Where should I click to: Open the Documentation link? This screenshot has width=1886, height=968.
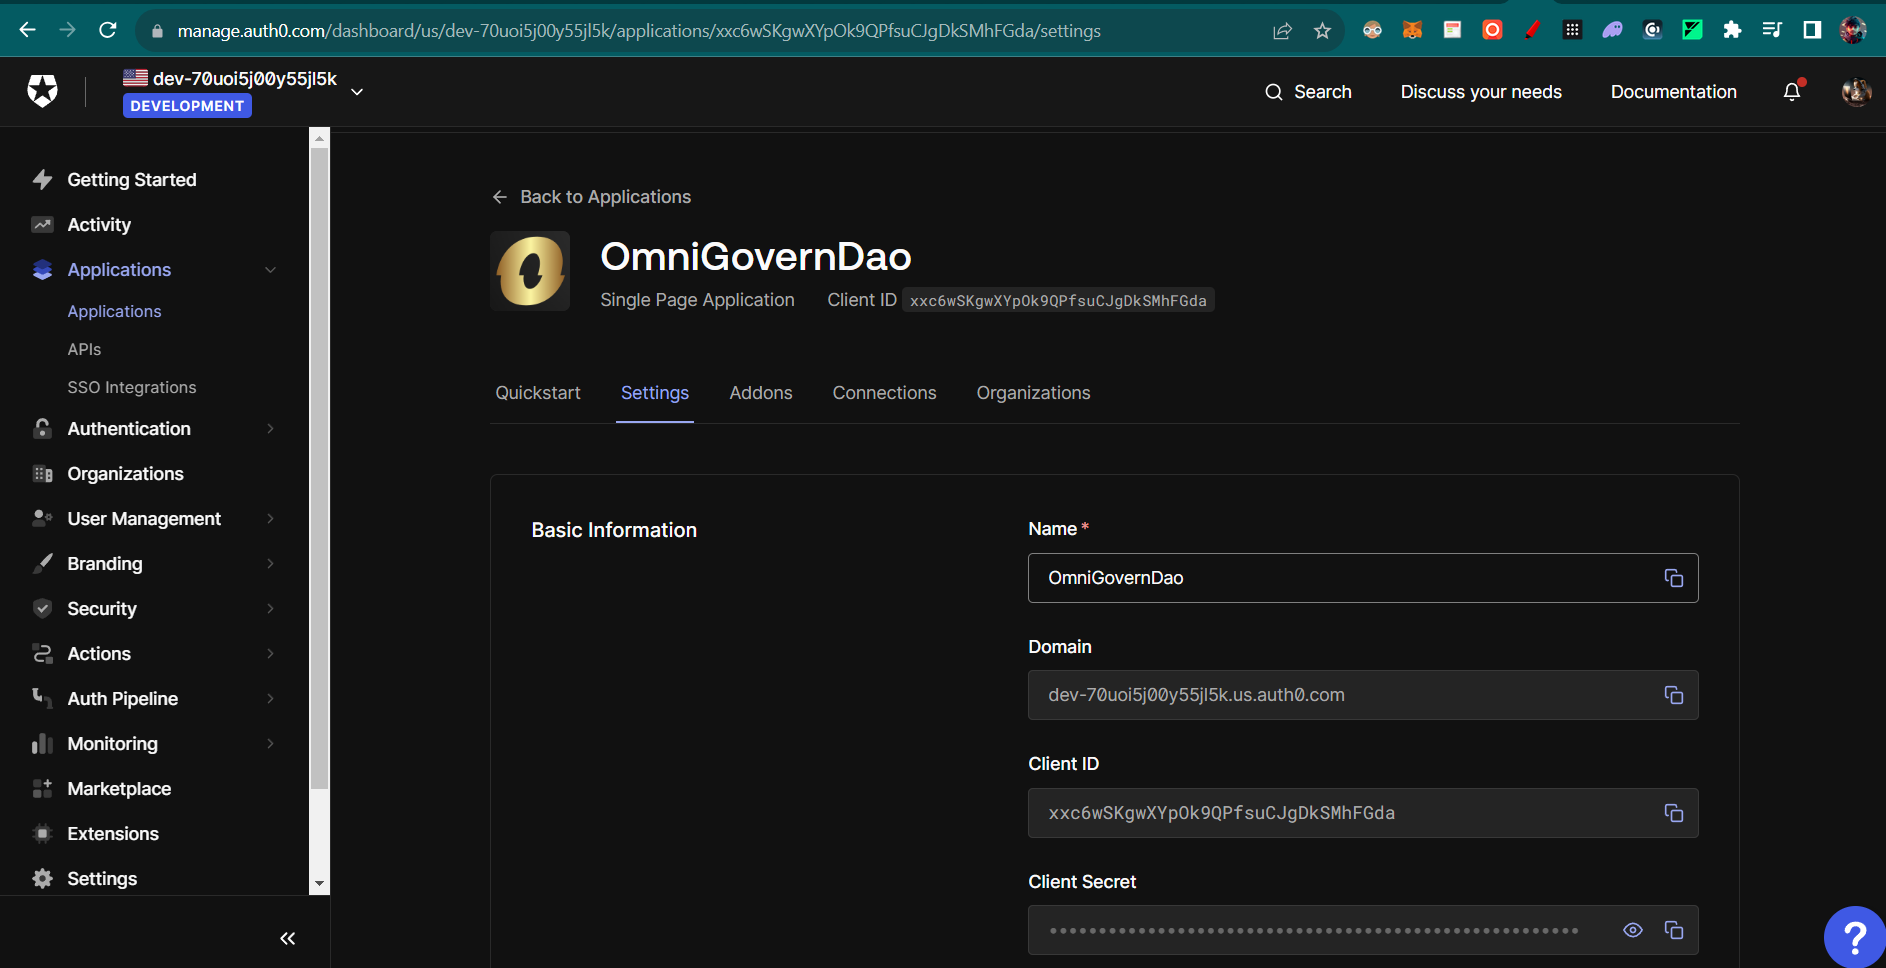(1673, 91)
